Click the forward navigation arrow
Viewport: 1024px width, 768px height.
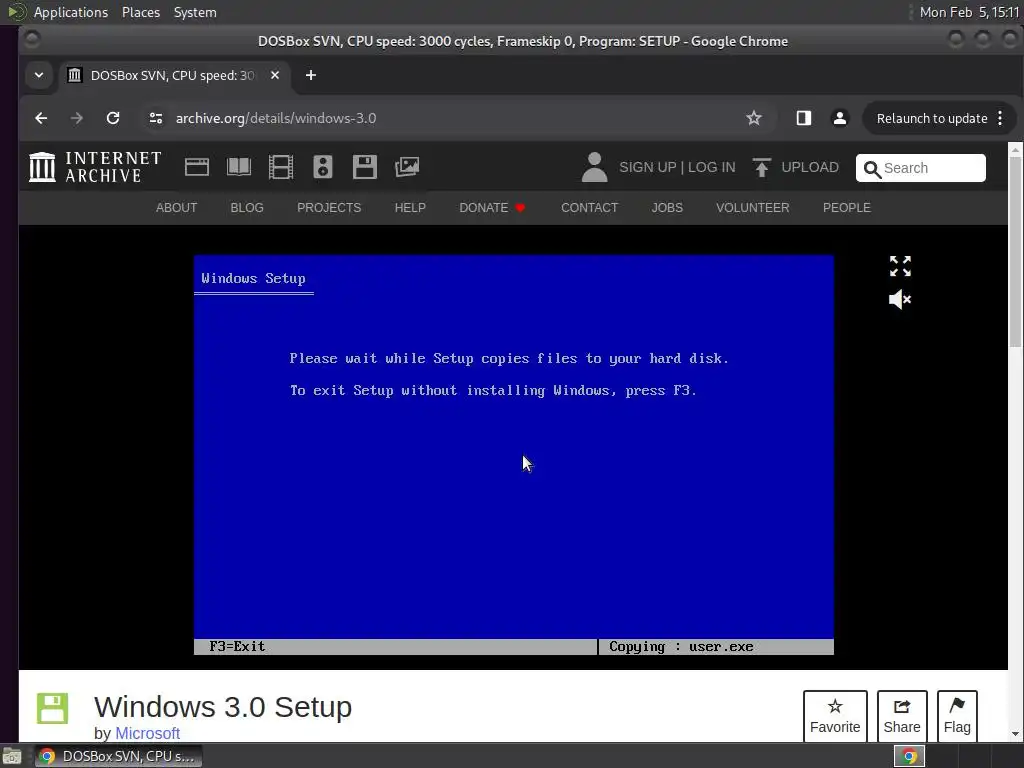click(76, 118)
